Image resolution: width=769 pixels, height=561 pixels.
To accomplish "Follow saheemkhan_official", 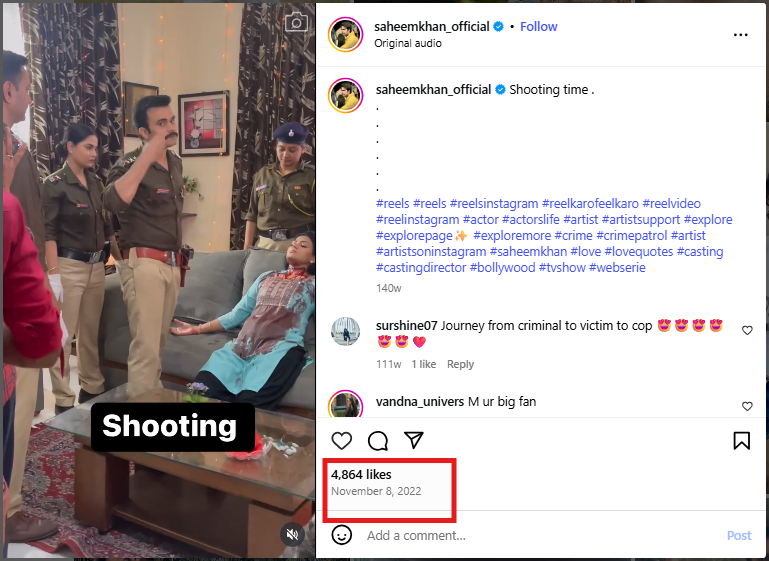I will (538, 26).
